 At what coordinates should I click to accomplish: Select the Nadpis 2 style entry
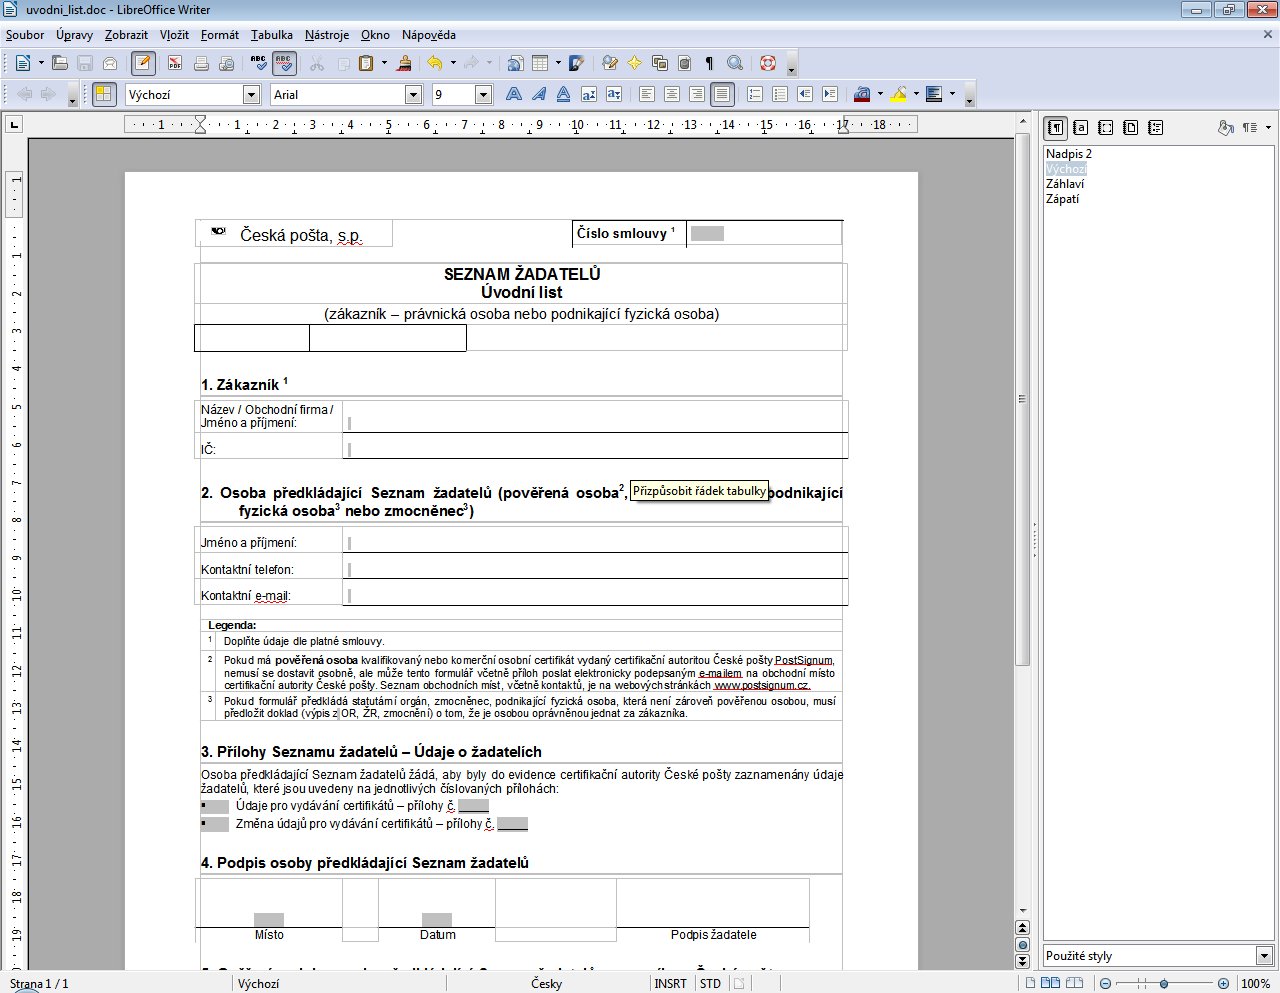click(x=1068, y=154)
